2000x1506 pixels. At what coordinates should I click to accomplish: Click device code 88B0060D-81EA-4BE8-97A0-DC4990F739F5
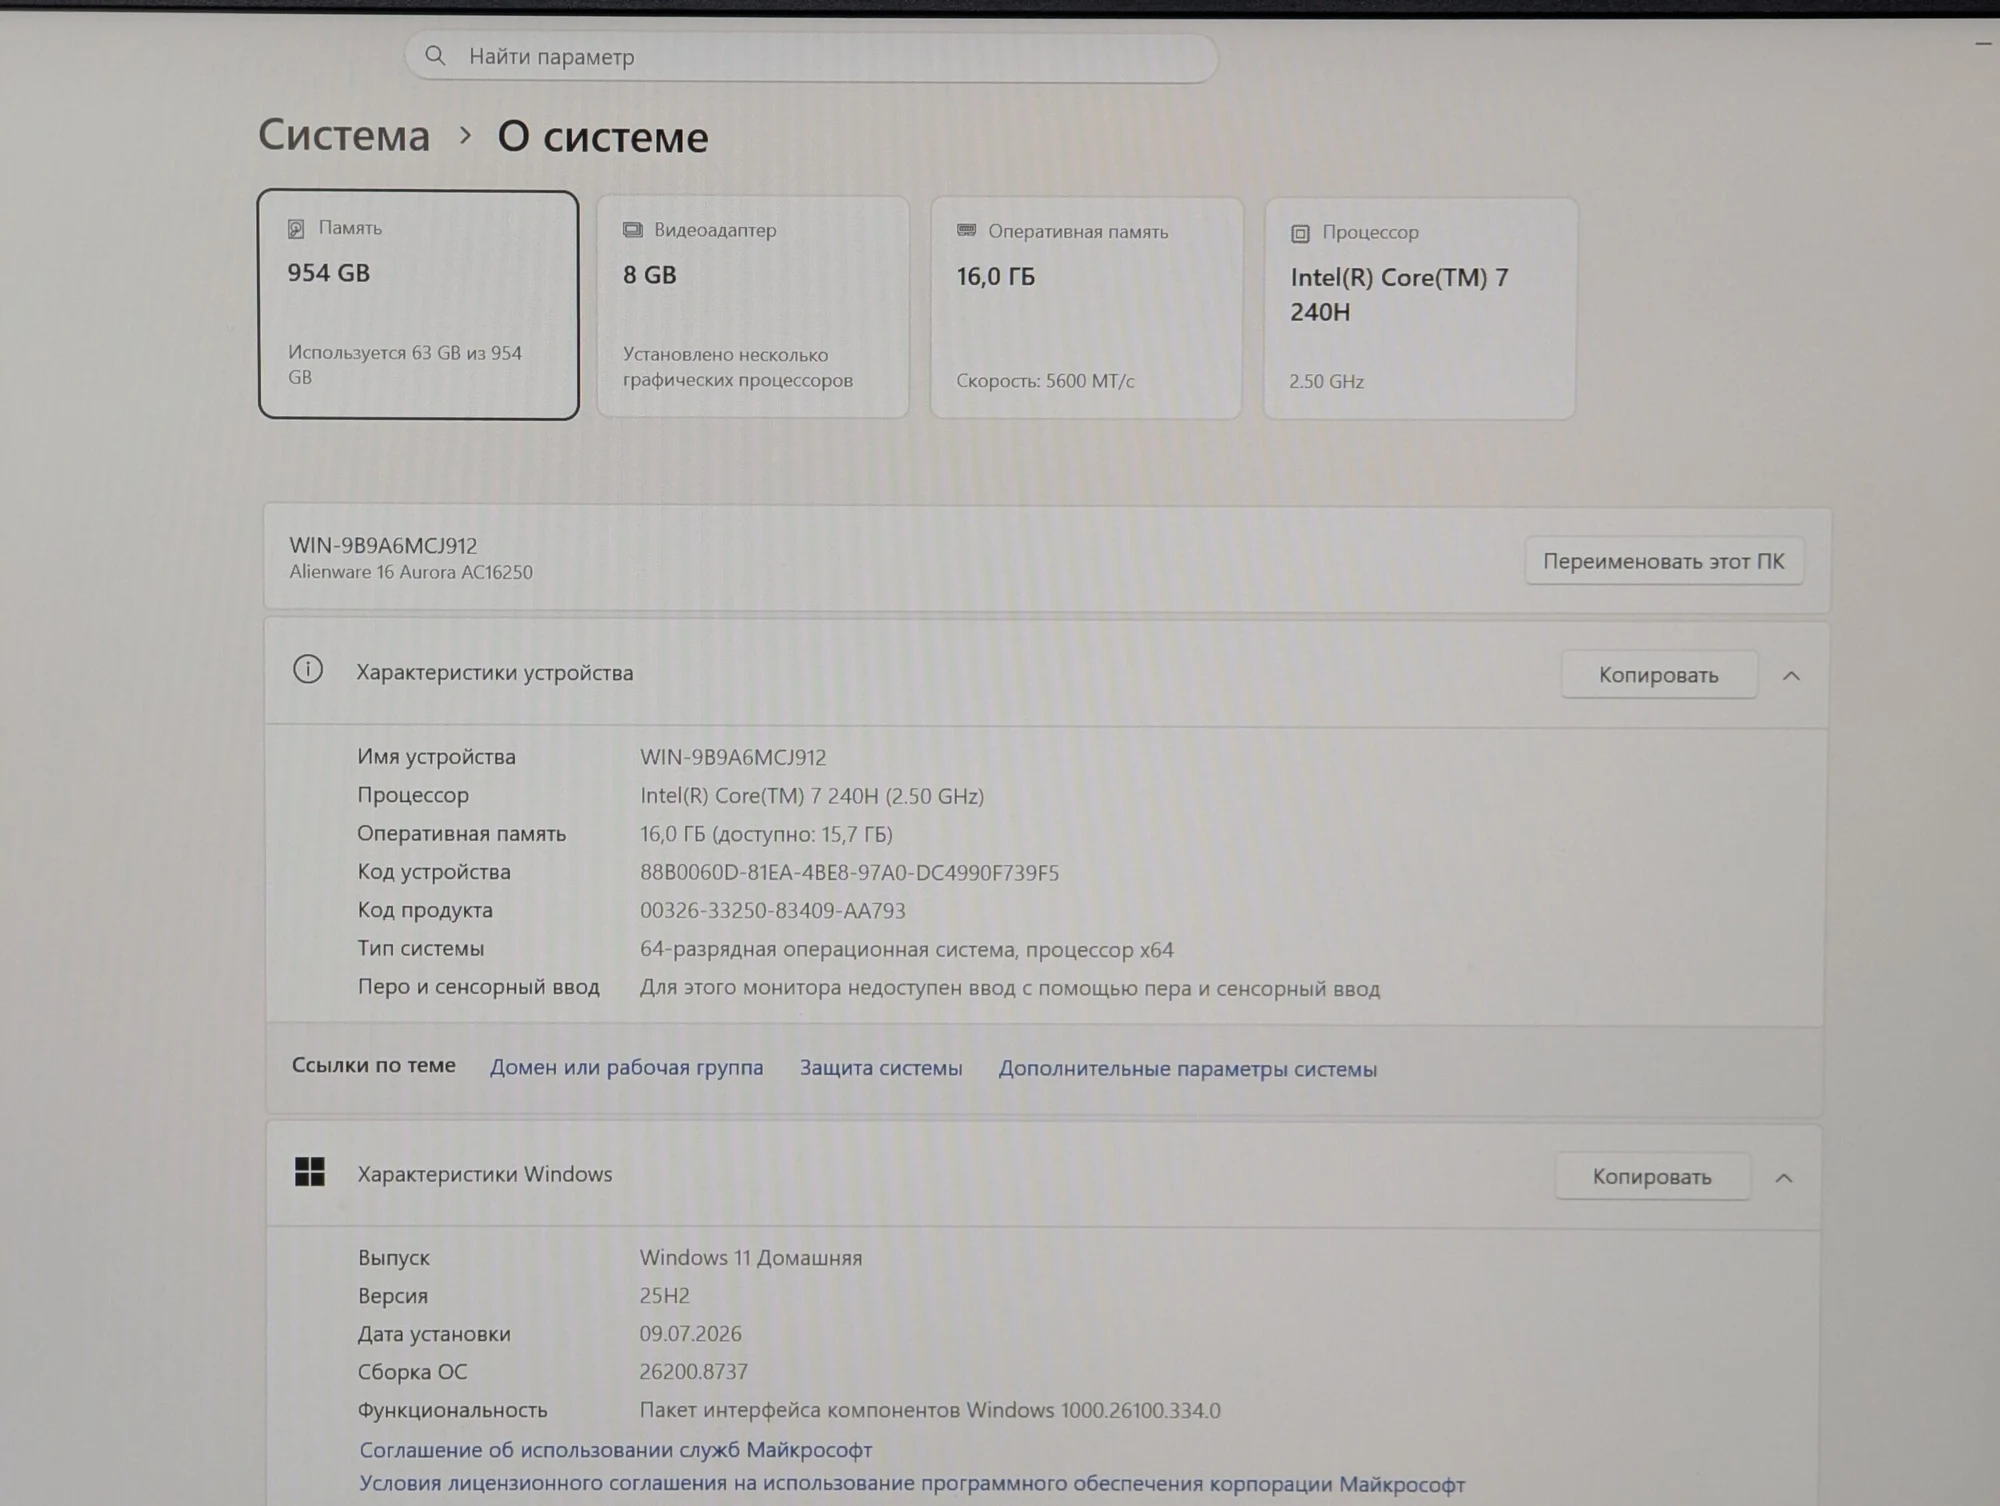click(849, 873)
